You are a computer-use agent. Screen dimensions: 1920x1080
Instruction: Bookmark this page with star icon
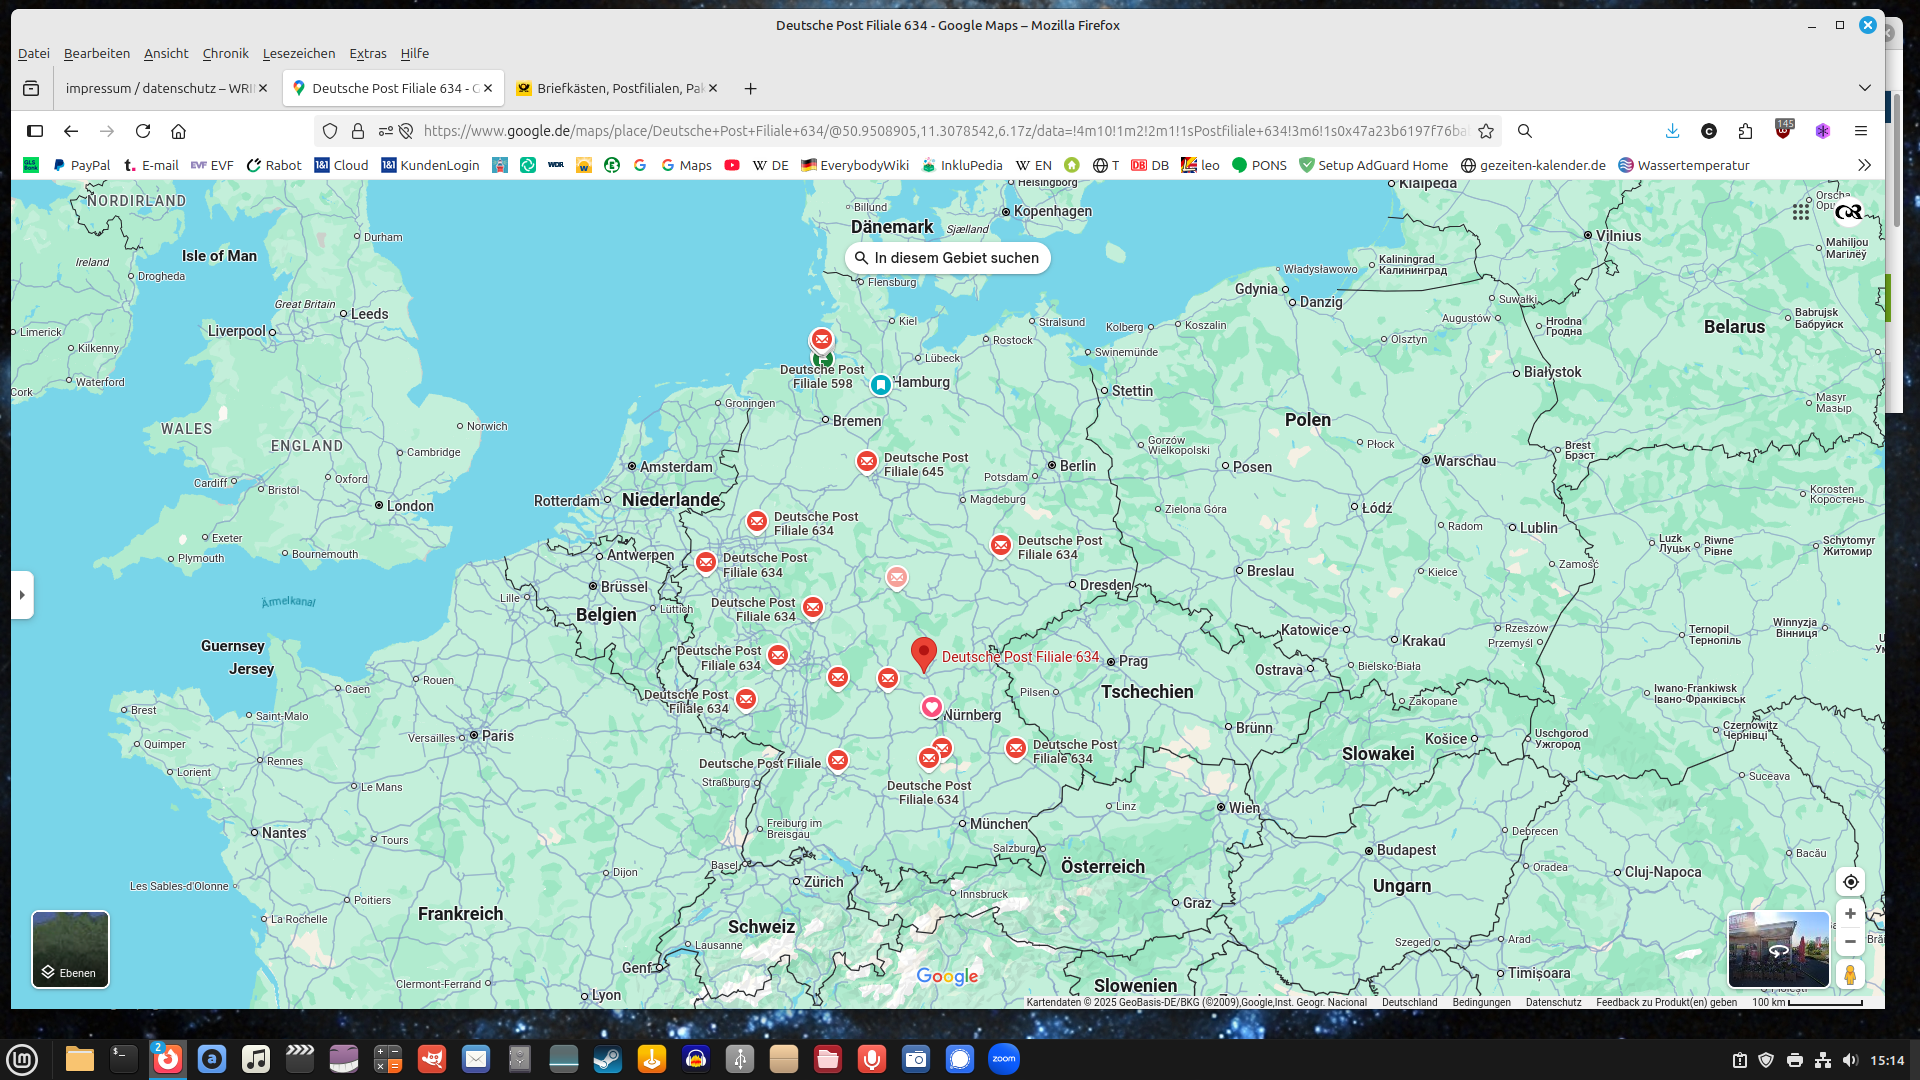pos(1486,131)
